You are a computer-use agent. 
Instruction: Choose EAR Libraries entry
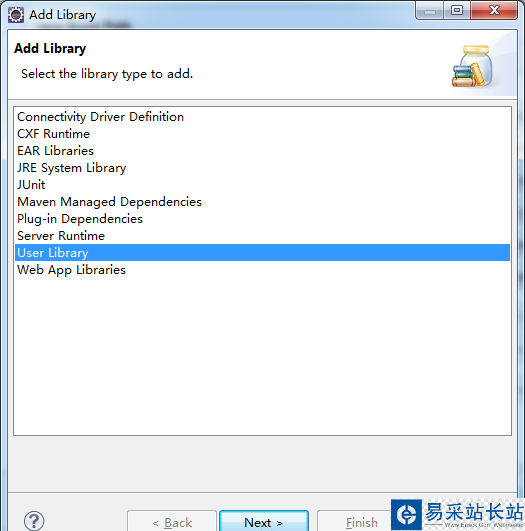point(262,151)
